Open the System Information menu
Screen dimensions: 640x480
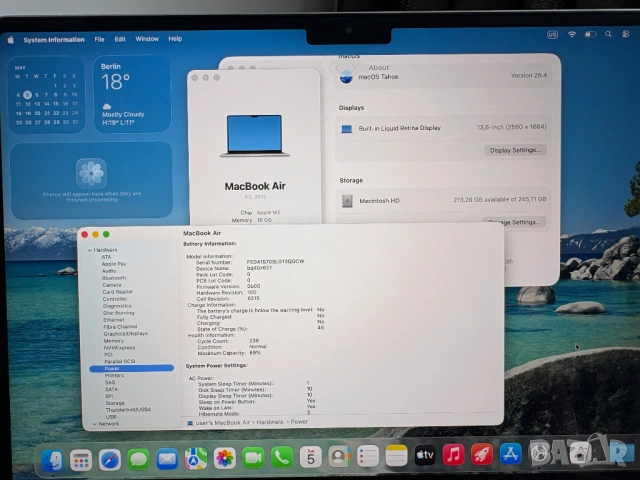54,40
